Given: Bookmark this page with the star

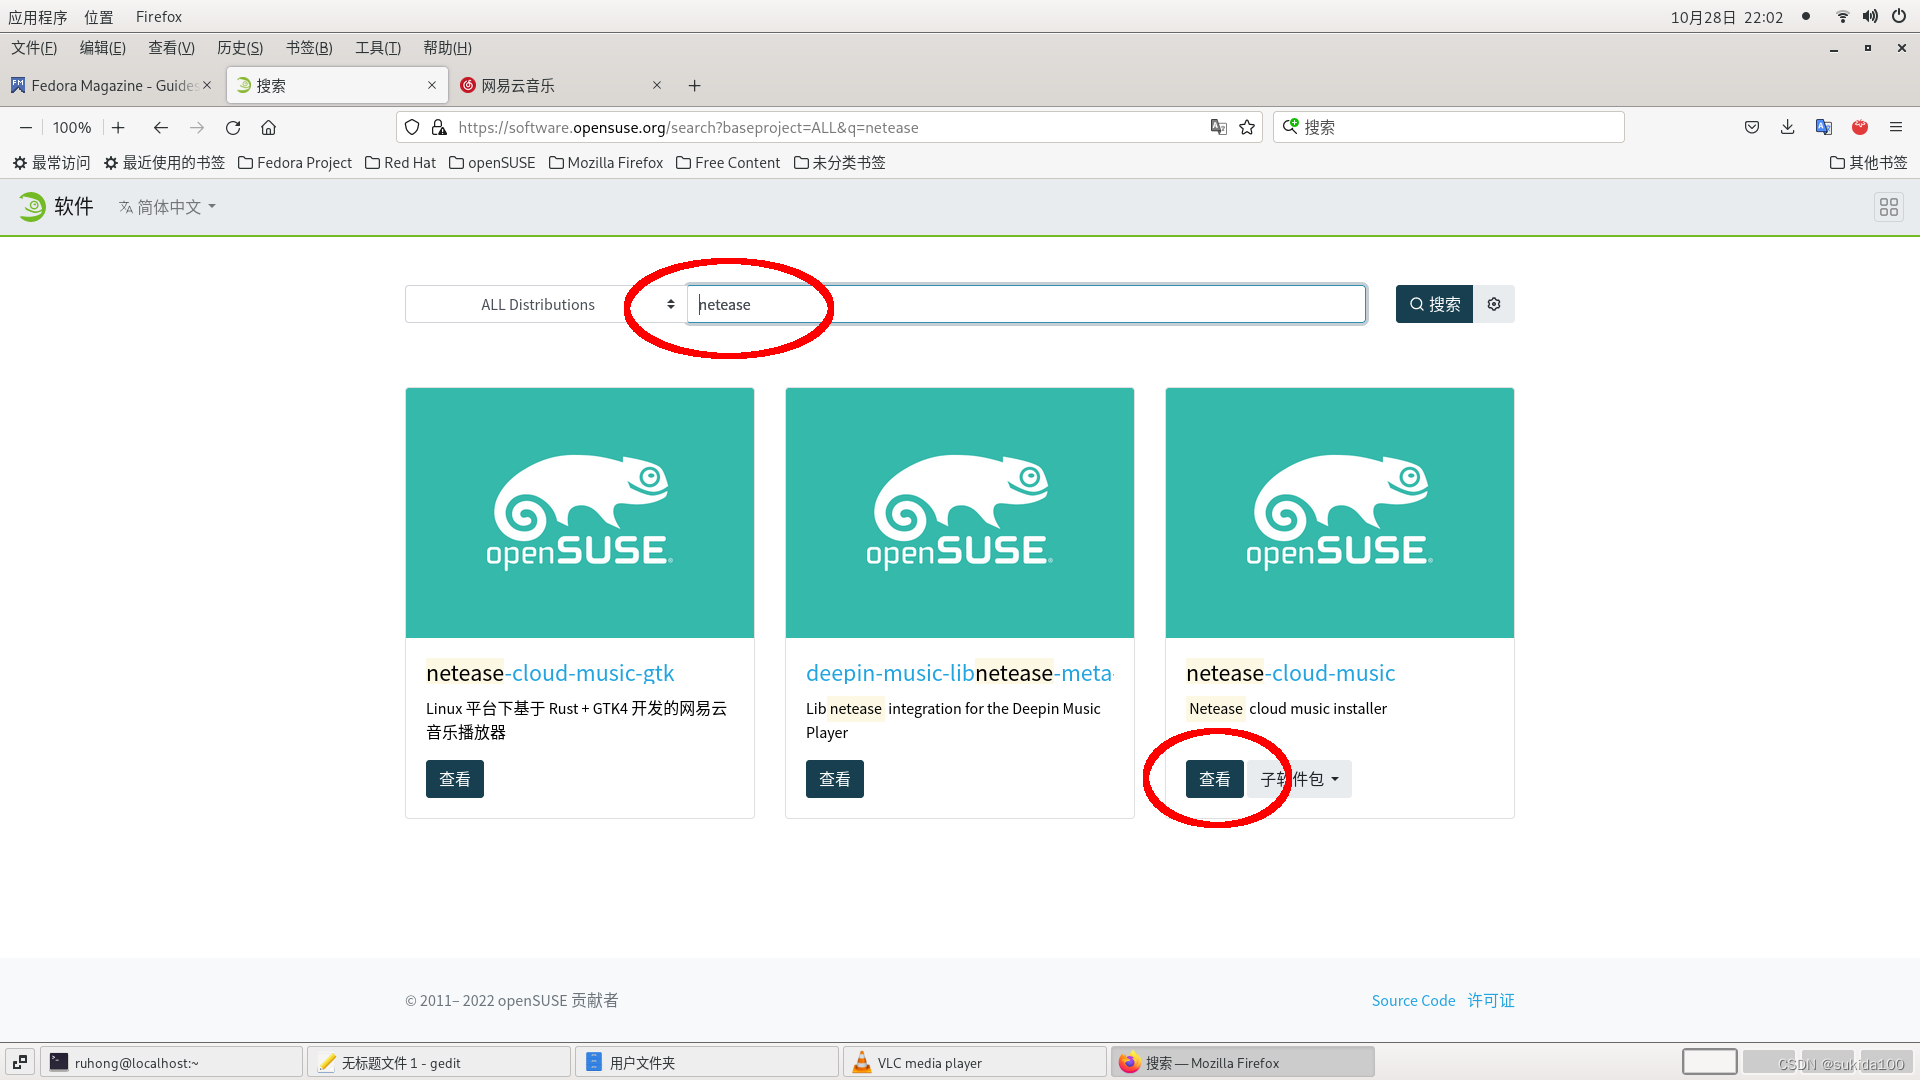Looking at the screenshot, I should (1247, 127).
